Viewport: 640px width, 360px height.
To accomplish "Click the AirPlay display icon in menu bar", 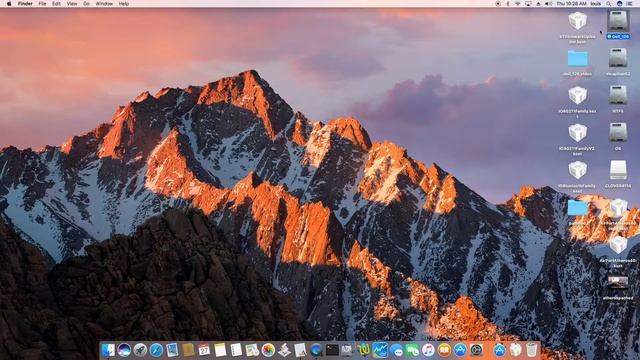I will (528, 4).
